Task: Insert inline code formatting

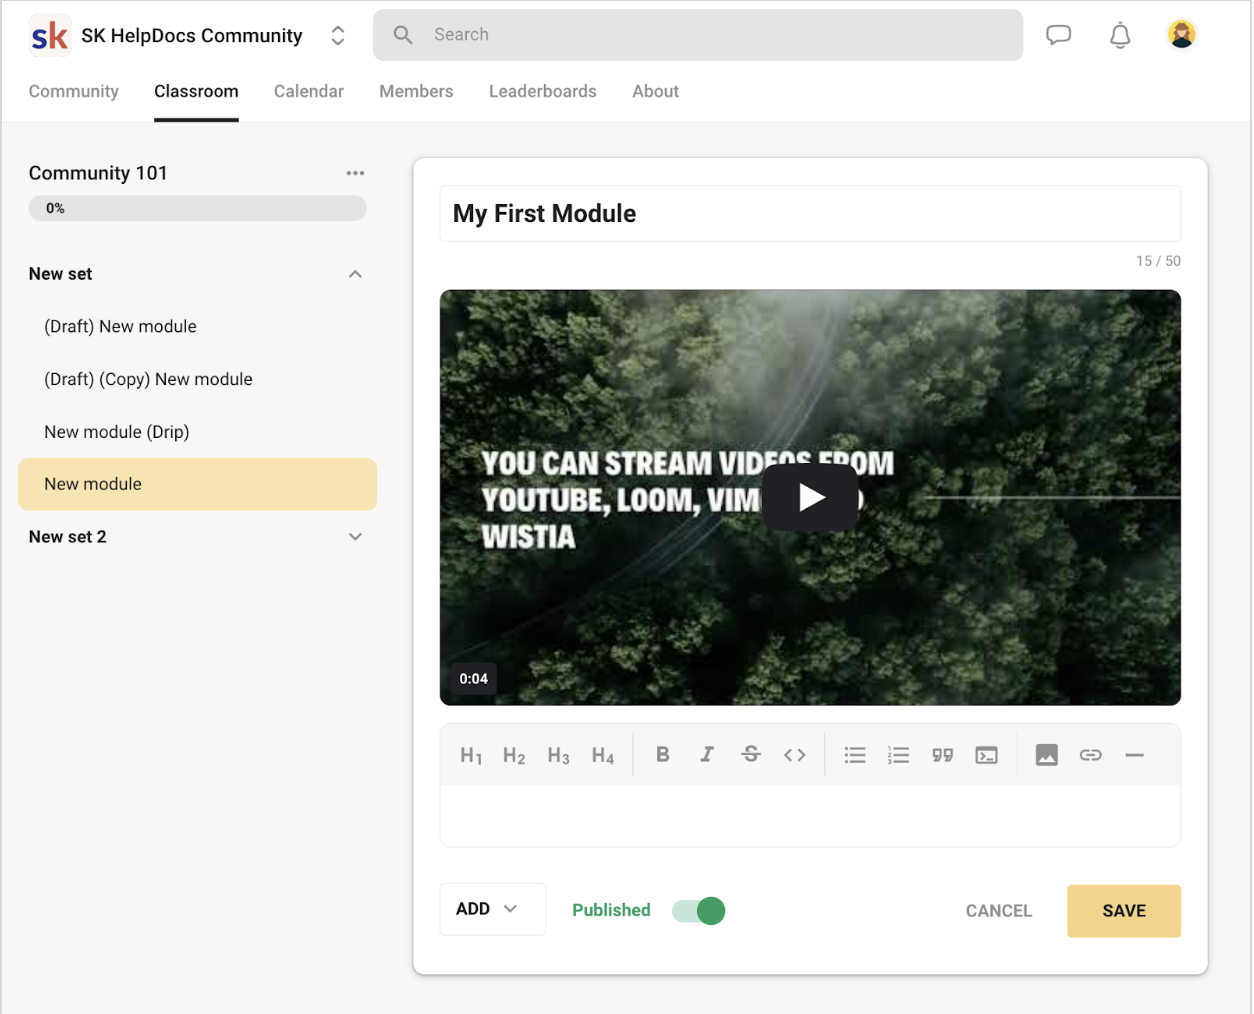Action: click(795, 755)
